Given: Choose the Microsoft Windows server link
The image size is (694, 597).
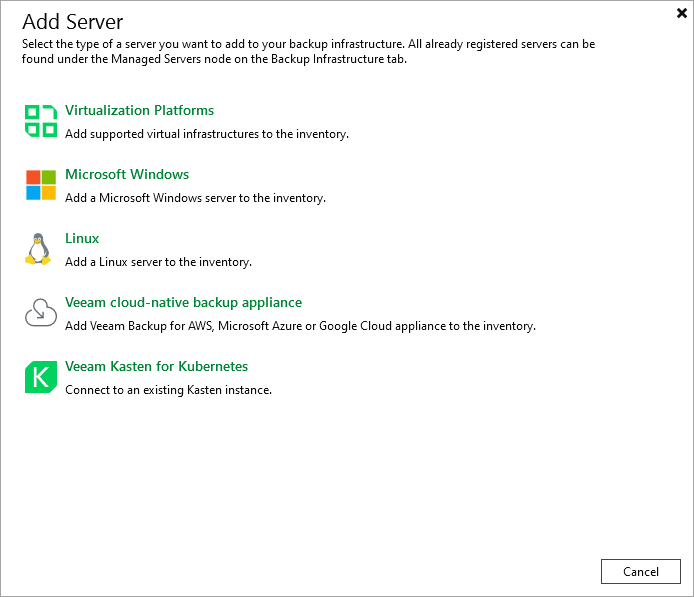Looking at the screenshot, I should pyautogui.click(x=127, y=174).
